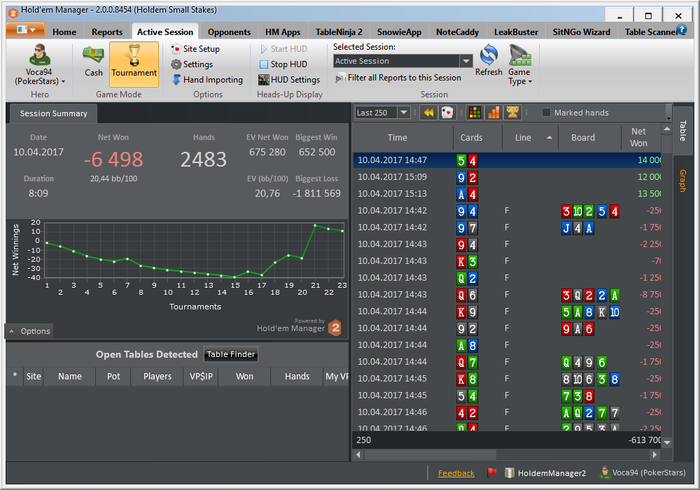Switch game mode to Cash
Viewport: 700px width, 490px height.
pyautogui.click(x=93, y=62)
